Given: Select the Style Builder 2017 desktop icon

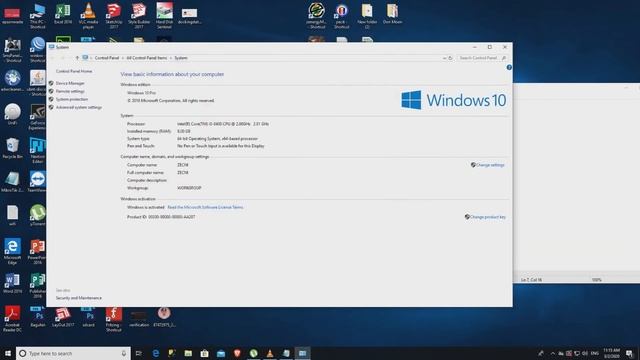Looking at the screenshot, I should click(139, 16).
